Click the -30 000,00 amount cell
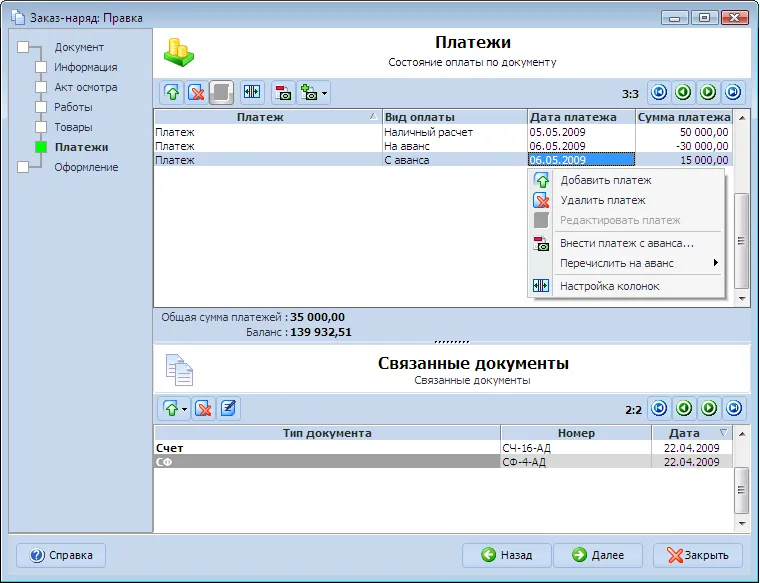 coord(684,146)
